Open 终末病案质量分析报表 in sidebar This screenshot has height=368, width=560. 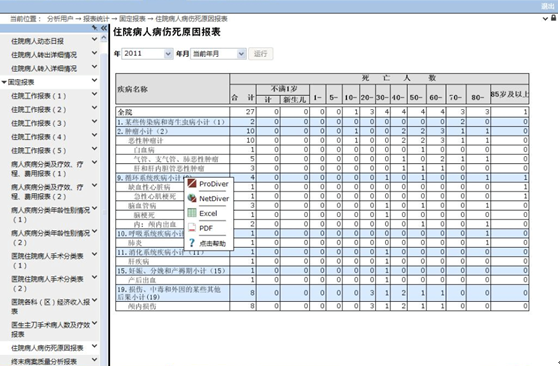[x=44, y=361]
